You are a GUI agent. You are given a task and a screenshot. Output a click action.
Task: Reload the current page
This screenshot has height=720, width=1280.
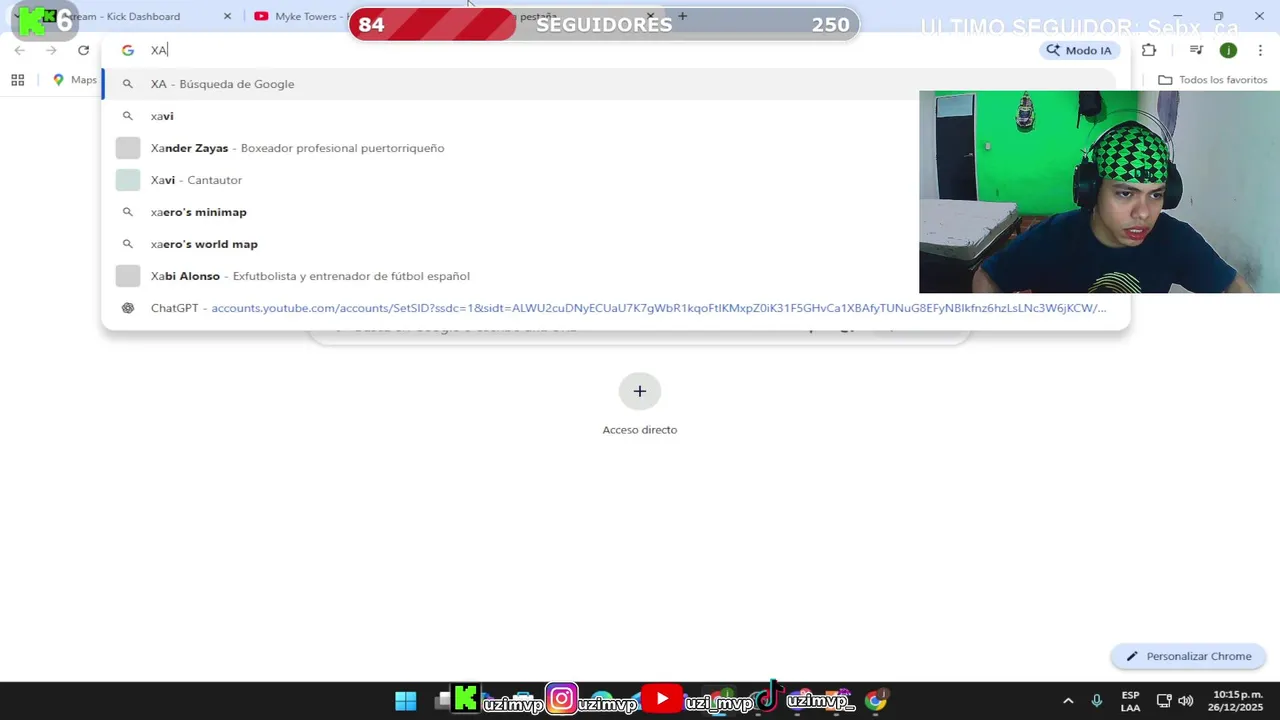pyautogui.click(x=83, y=50)
